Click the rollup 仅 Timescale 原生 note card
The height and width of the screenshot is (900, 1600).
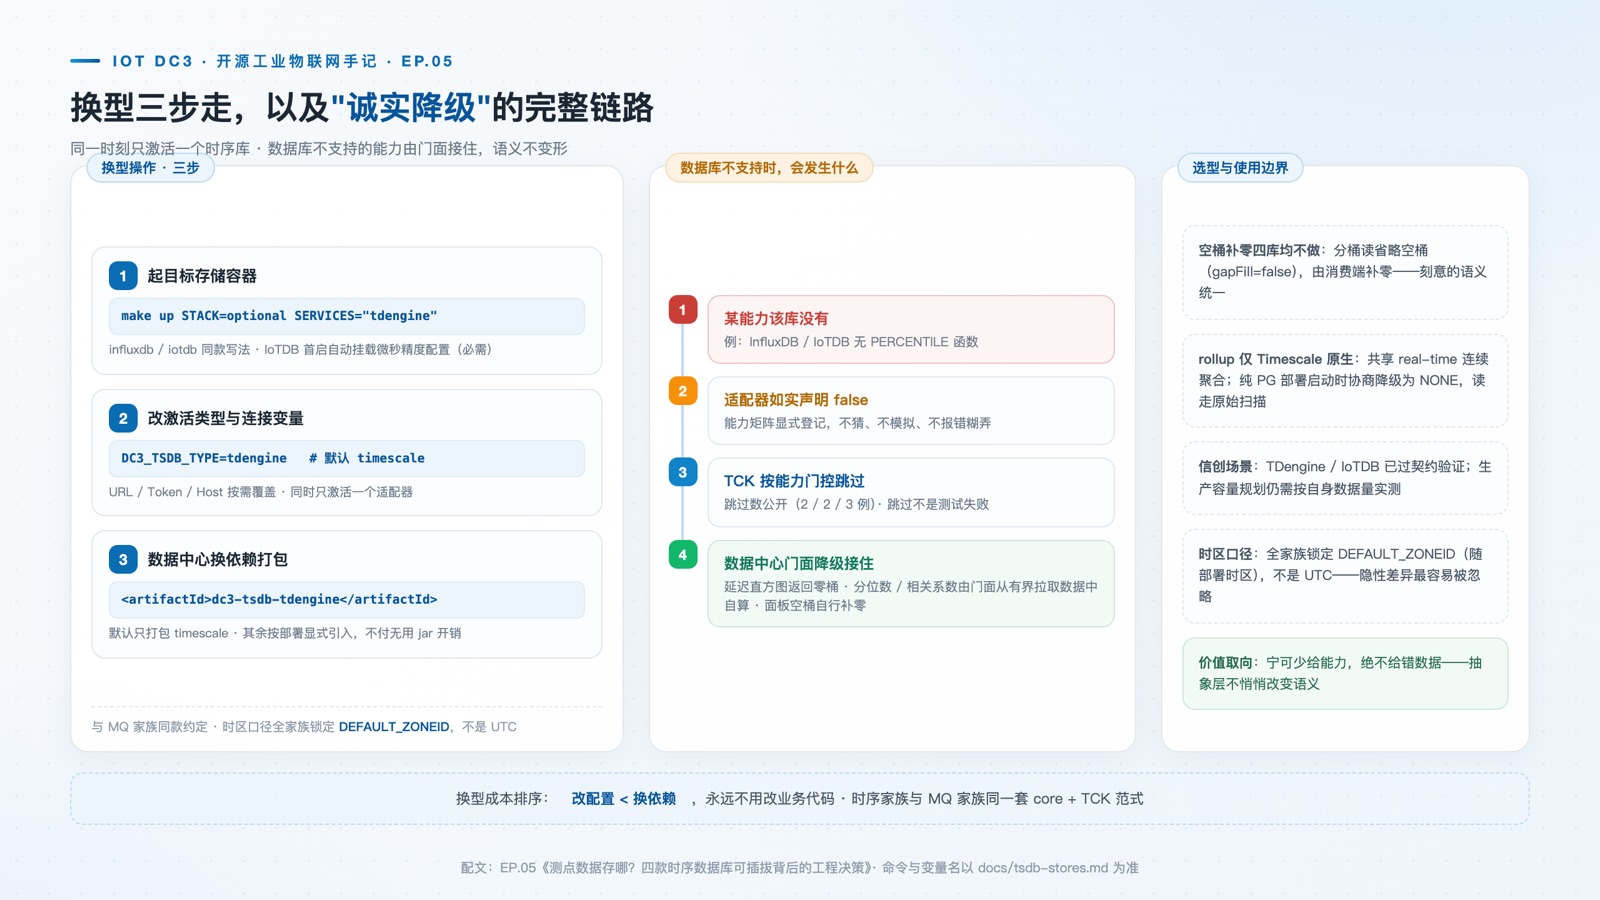(1345, 380)
